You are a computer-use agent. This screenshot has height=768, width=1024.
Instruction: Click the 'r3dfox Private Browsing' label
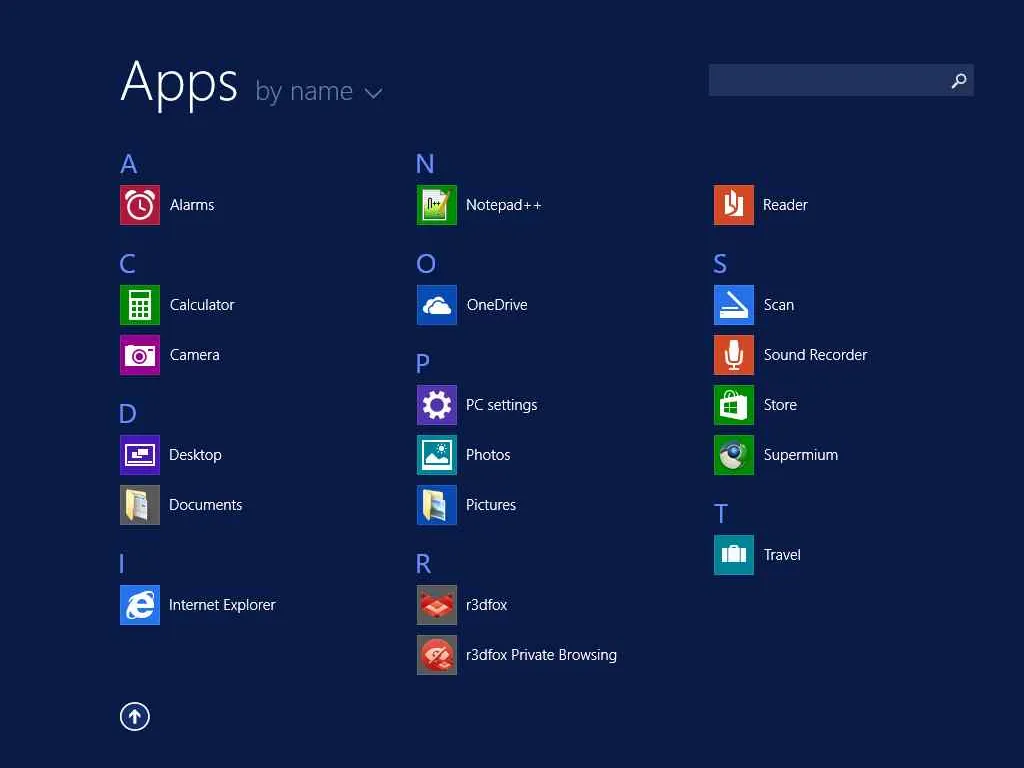click(541, 655)
